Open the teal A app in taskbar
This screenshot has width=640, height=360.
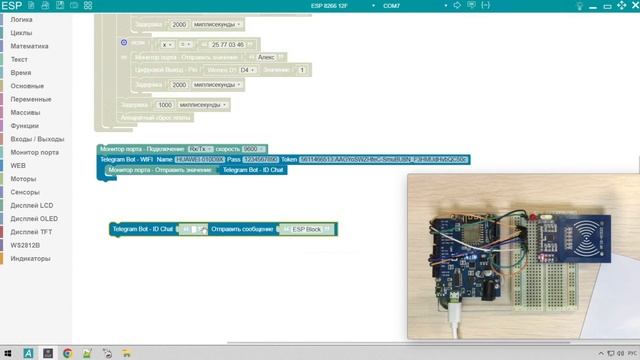click(x=28, y=353)
